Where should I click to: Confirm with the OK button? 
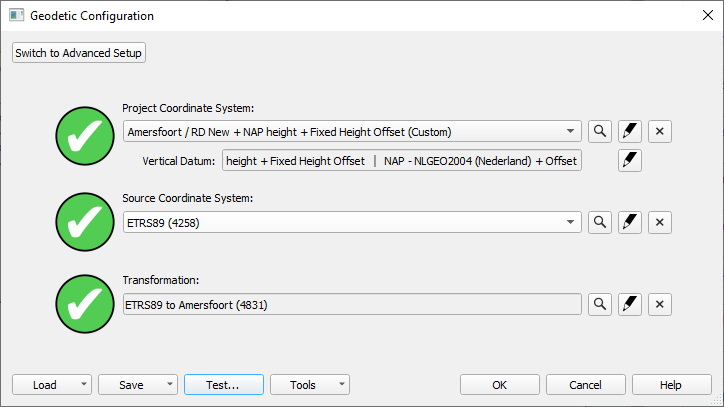(500, 385)
